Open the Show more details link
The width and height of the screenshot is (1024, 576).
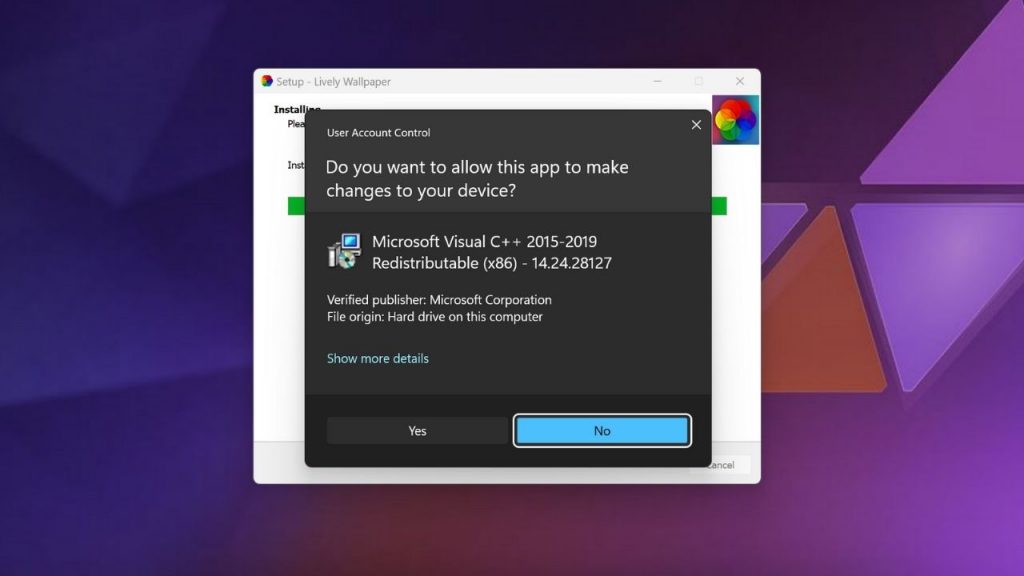(377, 359)
